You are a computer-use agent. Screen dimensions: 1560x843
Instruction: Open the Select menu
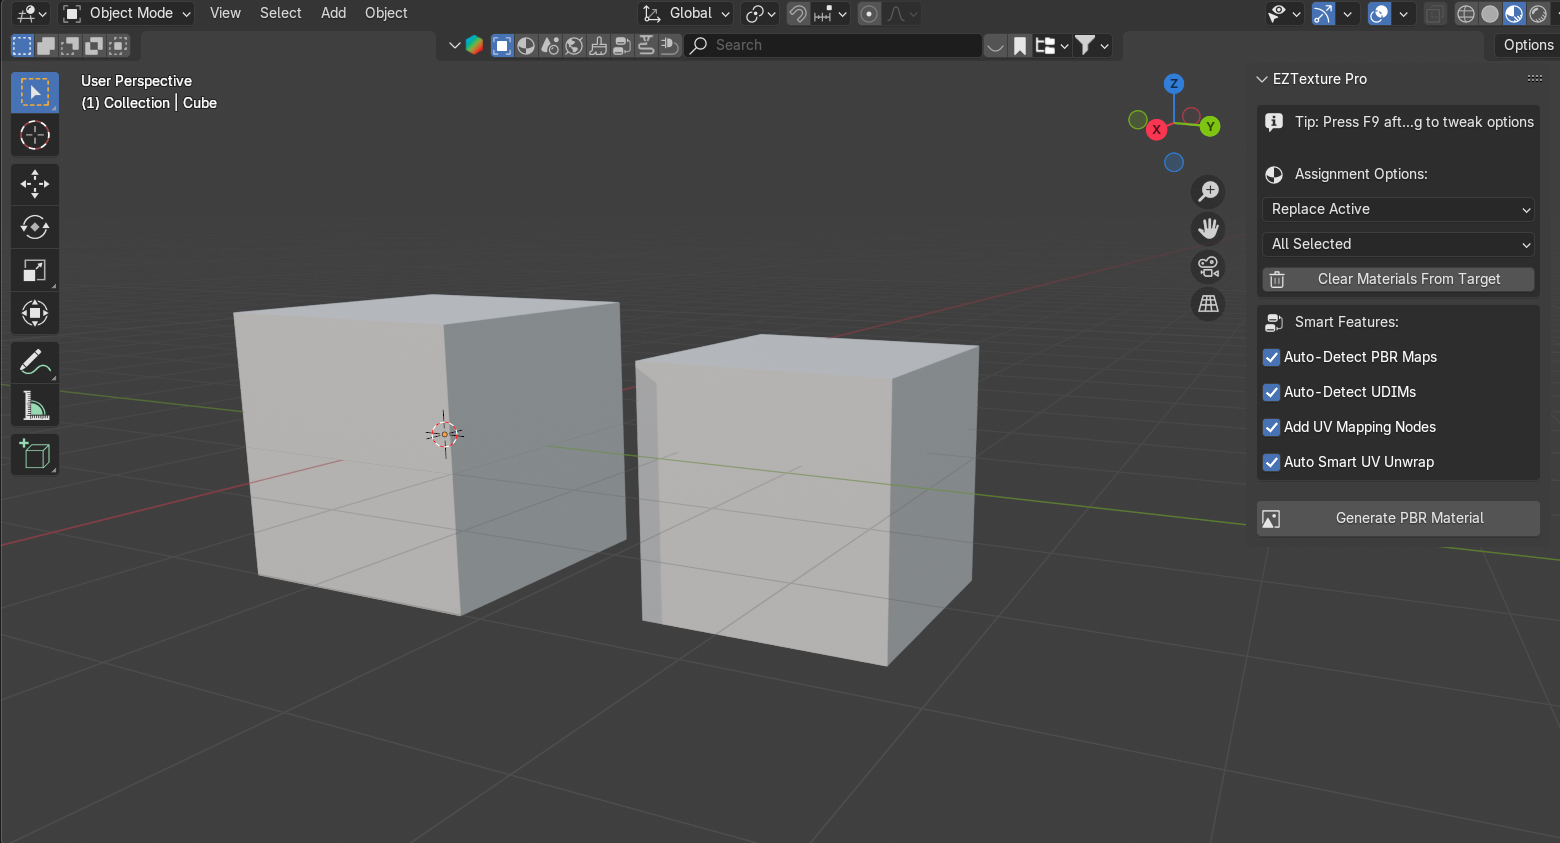[280, 13]
